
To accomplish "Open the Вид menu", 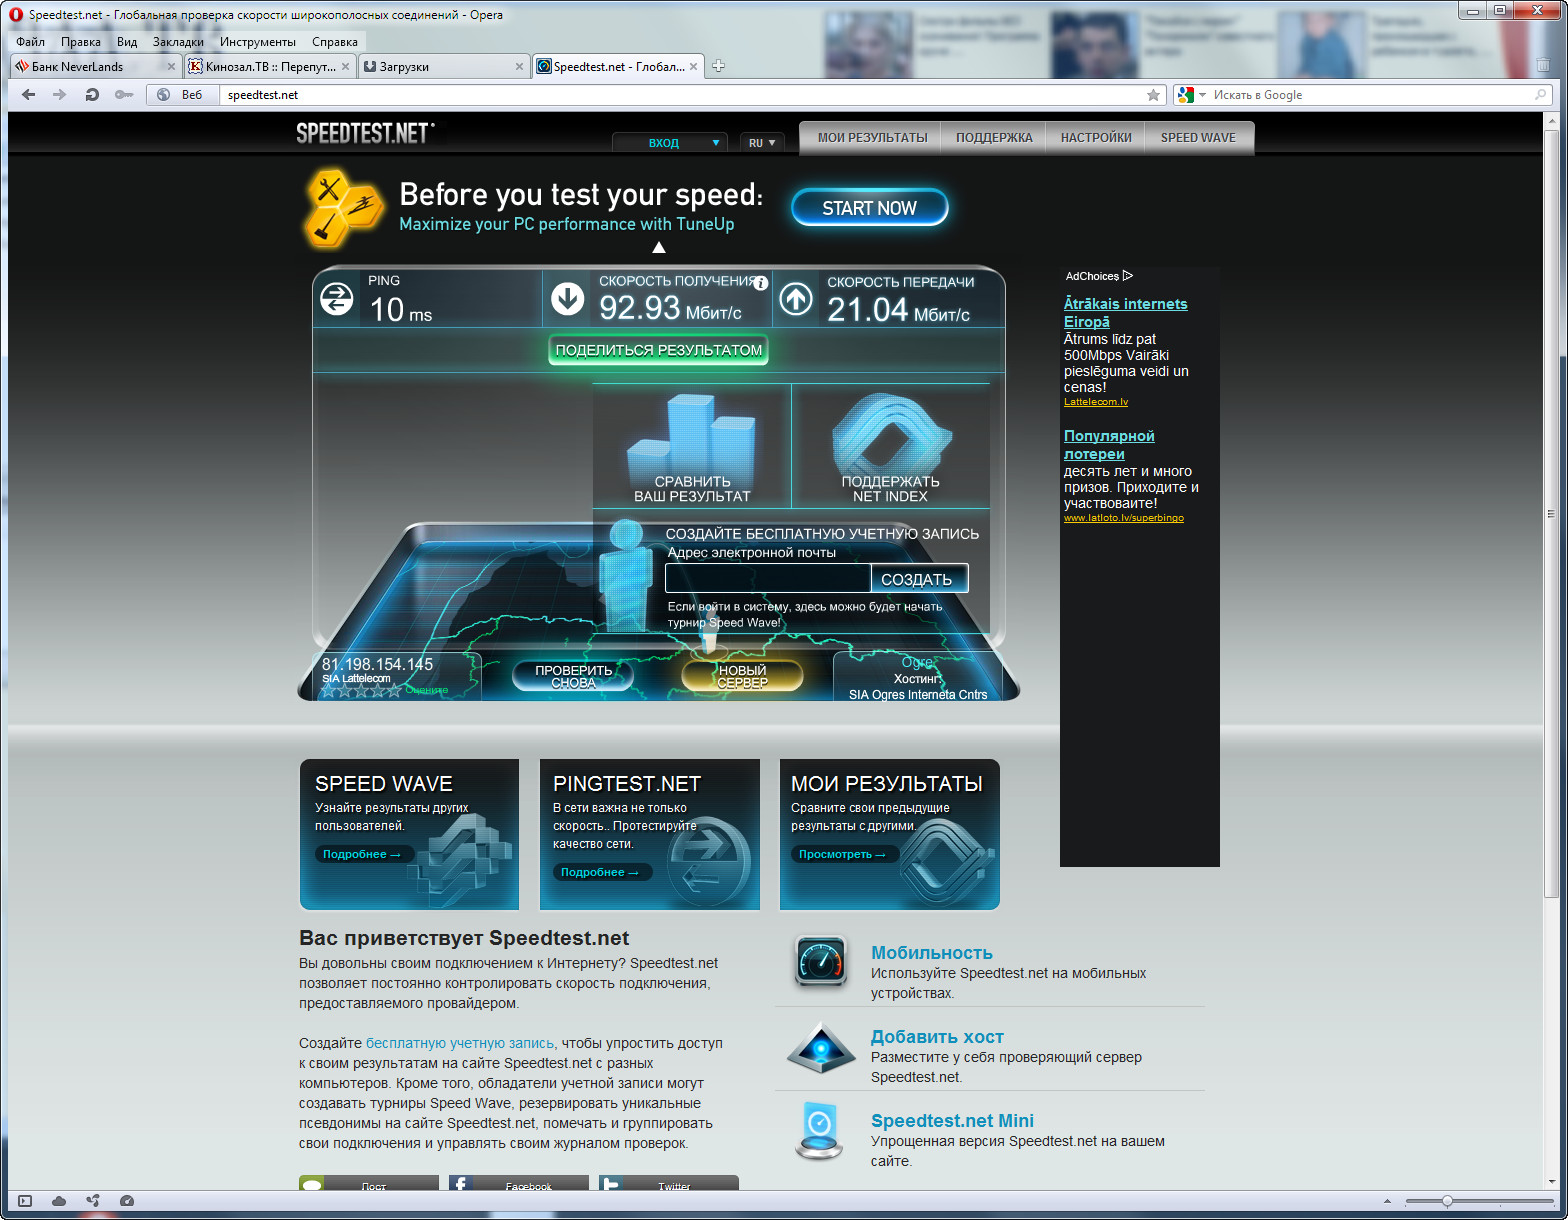I will (127, 42).
